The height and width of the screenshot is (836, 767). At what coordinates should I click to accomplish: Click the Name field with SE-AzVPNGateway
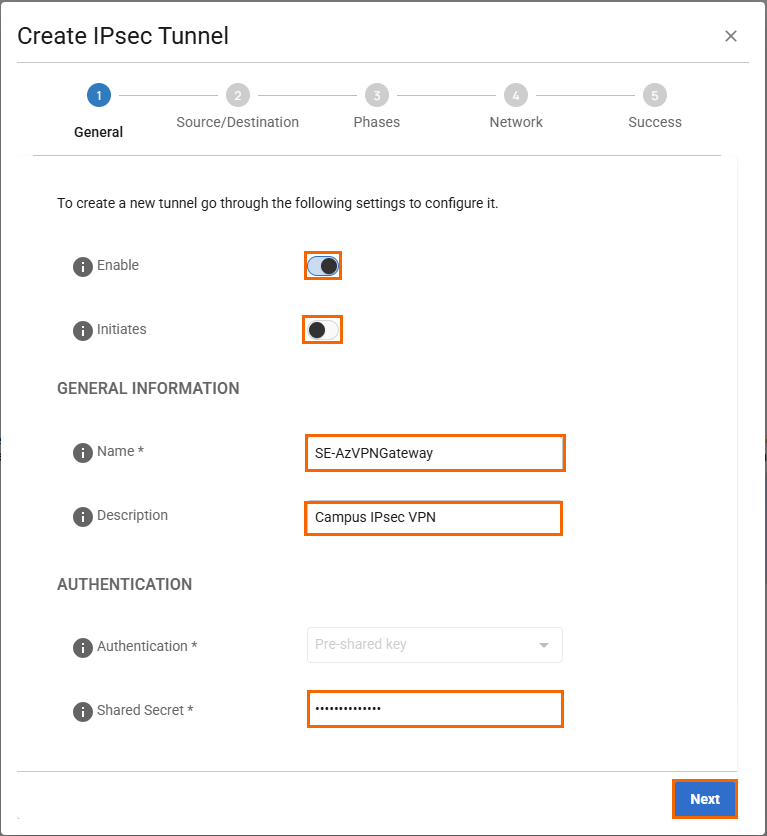[434, 453]
